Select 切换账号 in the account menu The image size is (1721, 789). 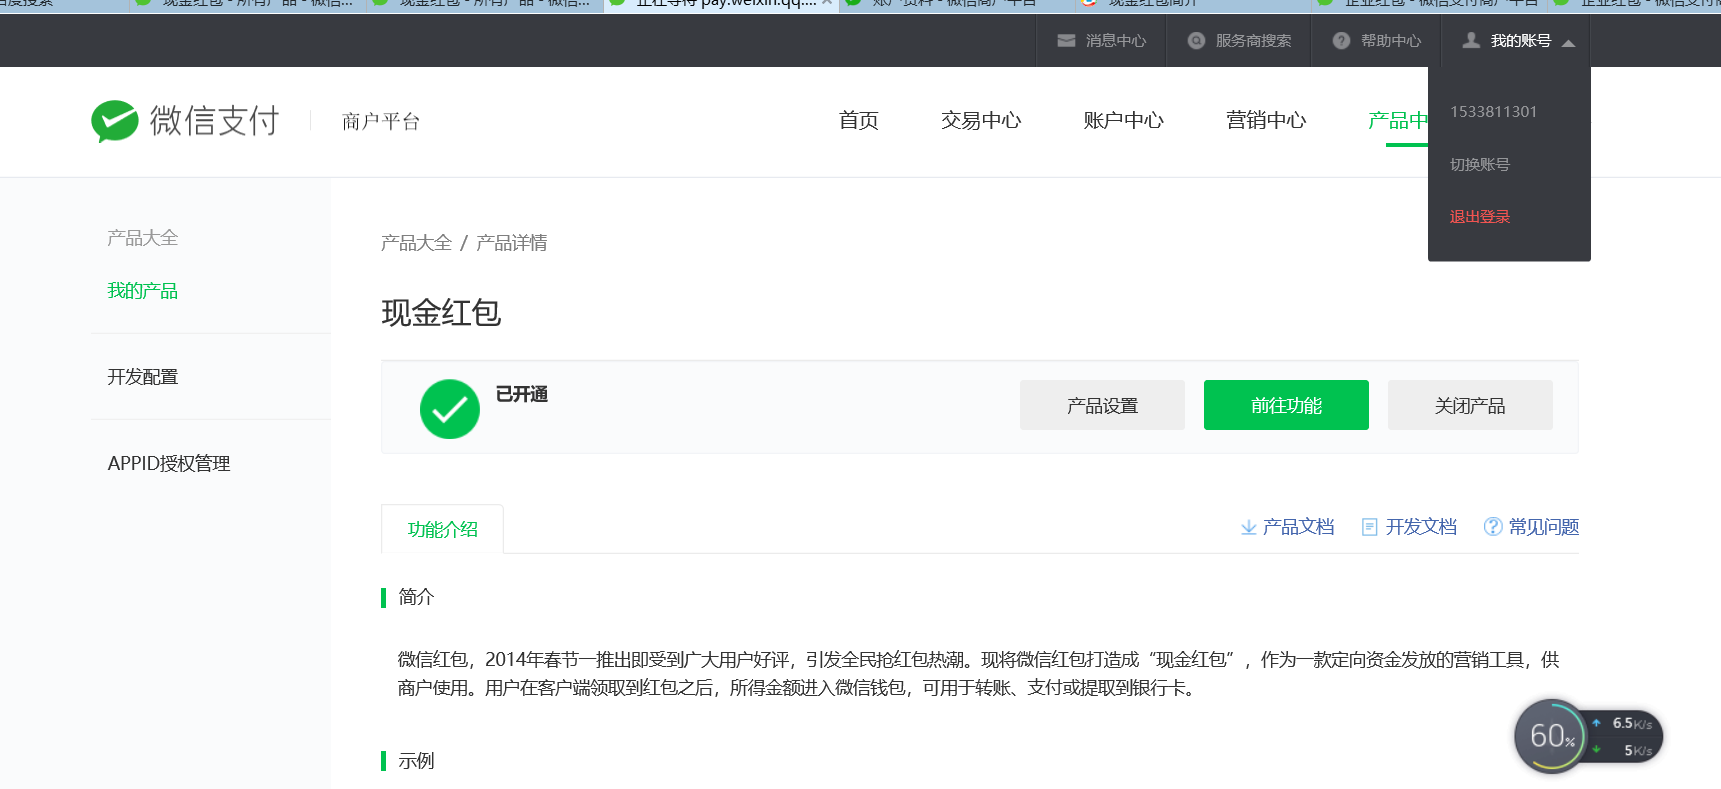1480,165
